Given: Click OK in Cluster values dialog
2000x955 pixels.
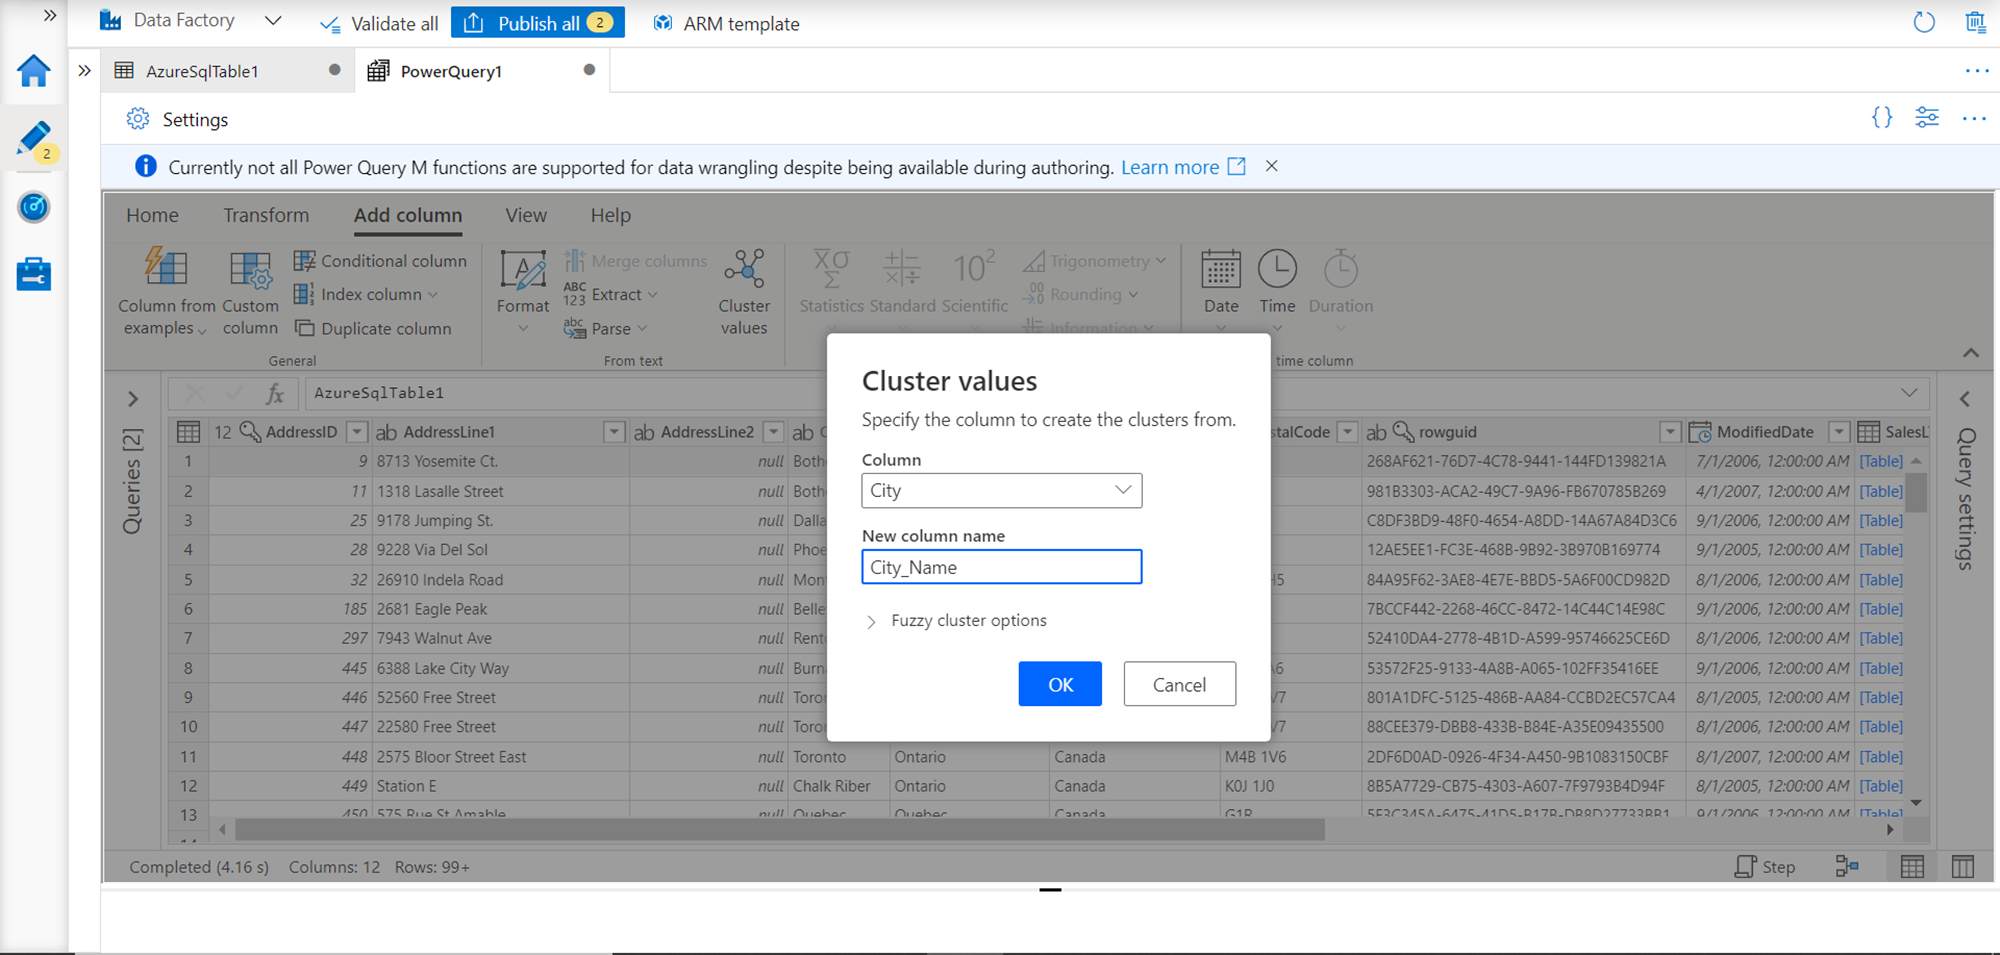Looking at the screenshot, I should 1060,684.
